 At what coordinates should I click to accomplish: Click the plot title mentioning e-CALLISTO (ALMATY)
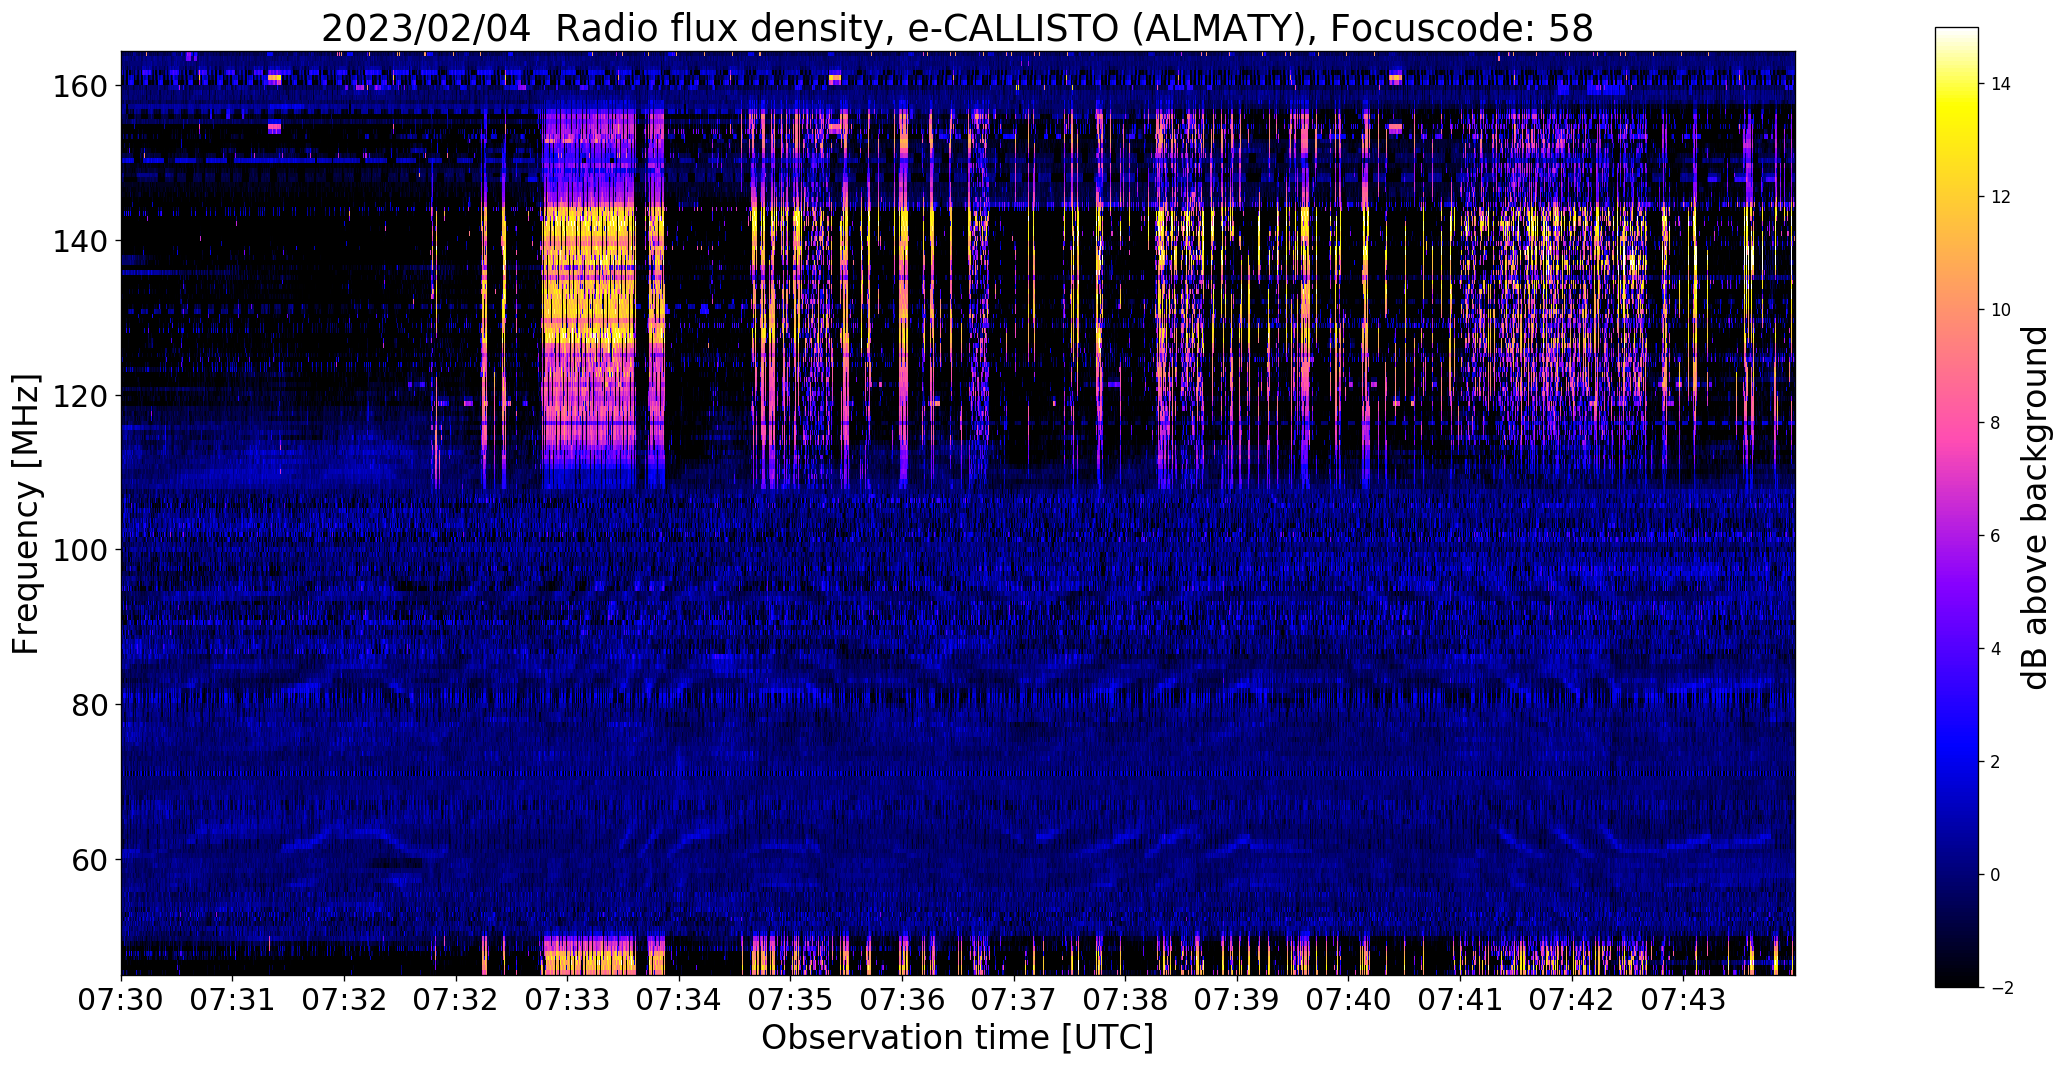click(957, 28)
